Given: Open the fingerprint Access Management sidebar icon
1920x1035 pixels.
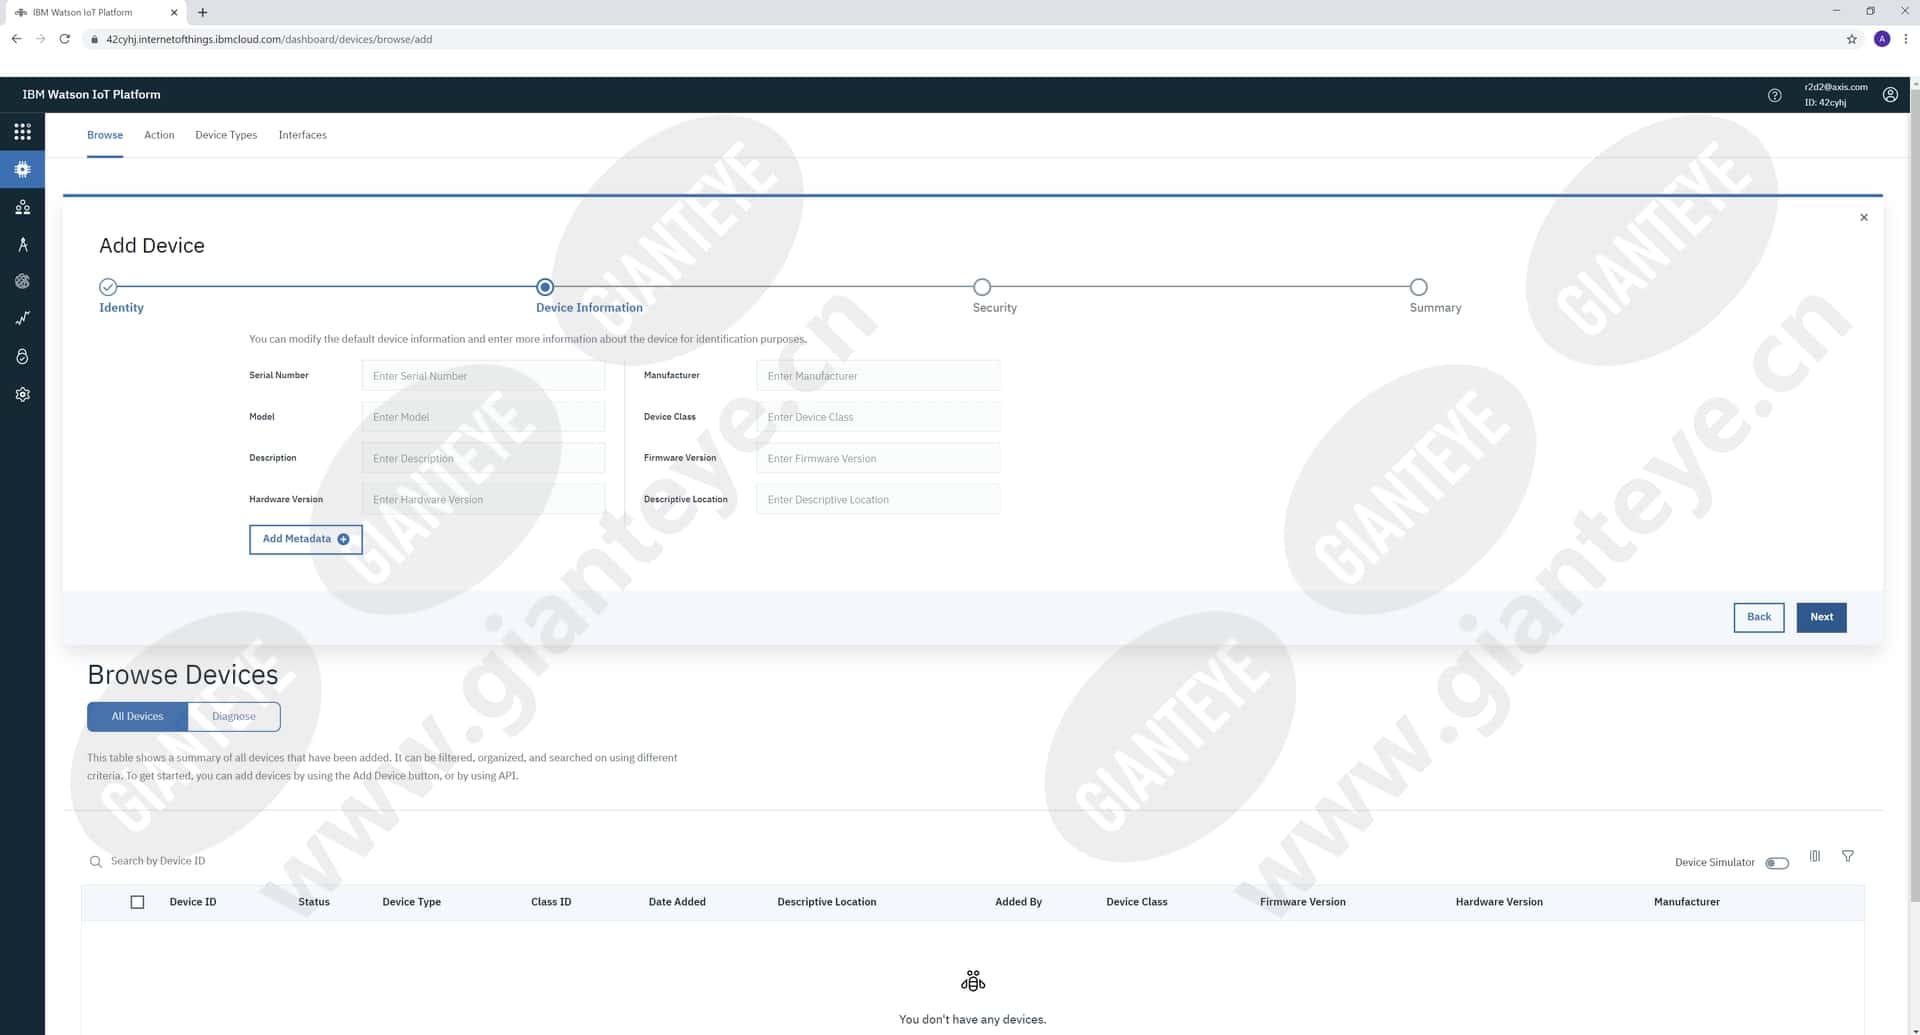Looking at the screenshot, I should tap(22, 281).
